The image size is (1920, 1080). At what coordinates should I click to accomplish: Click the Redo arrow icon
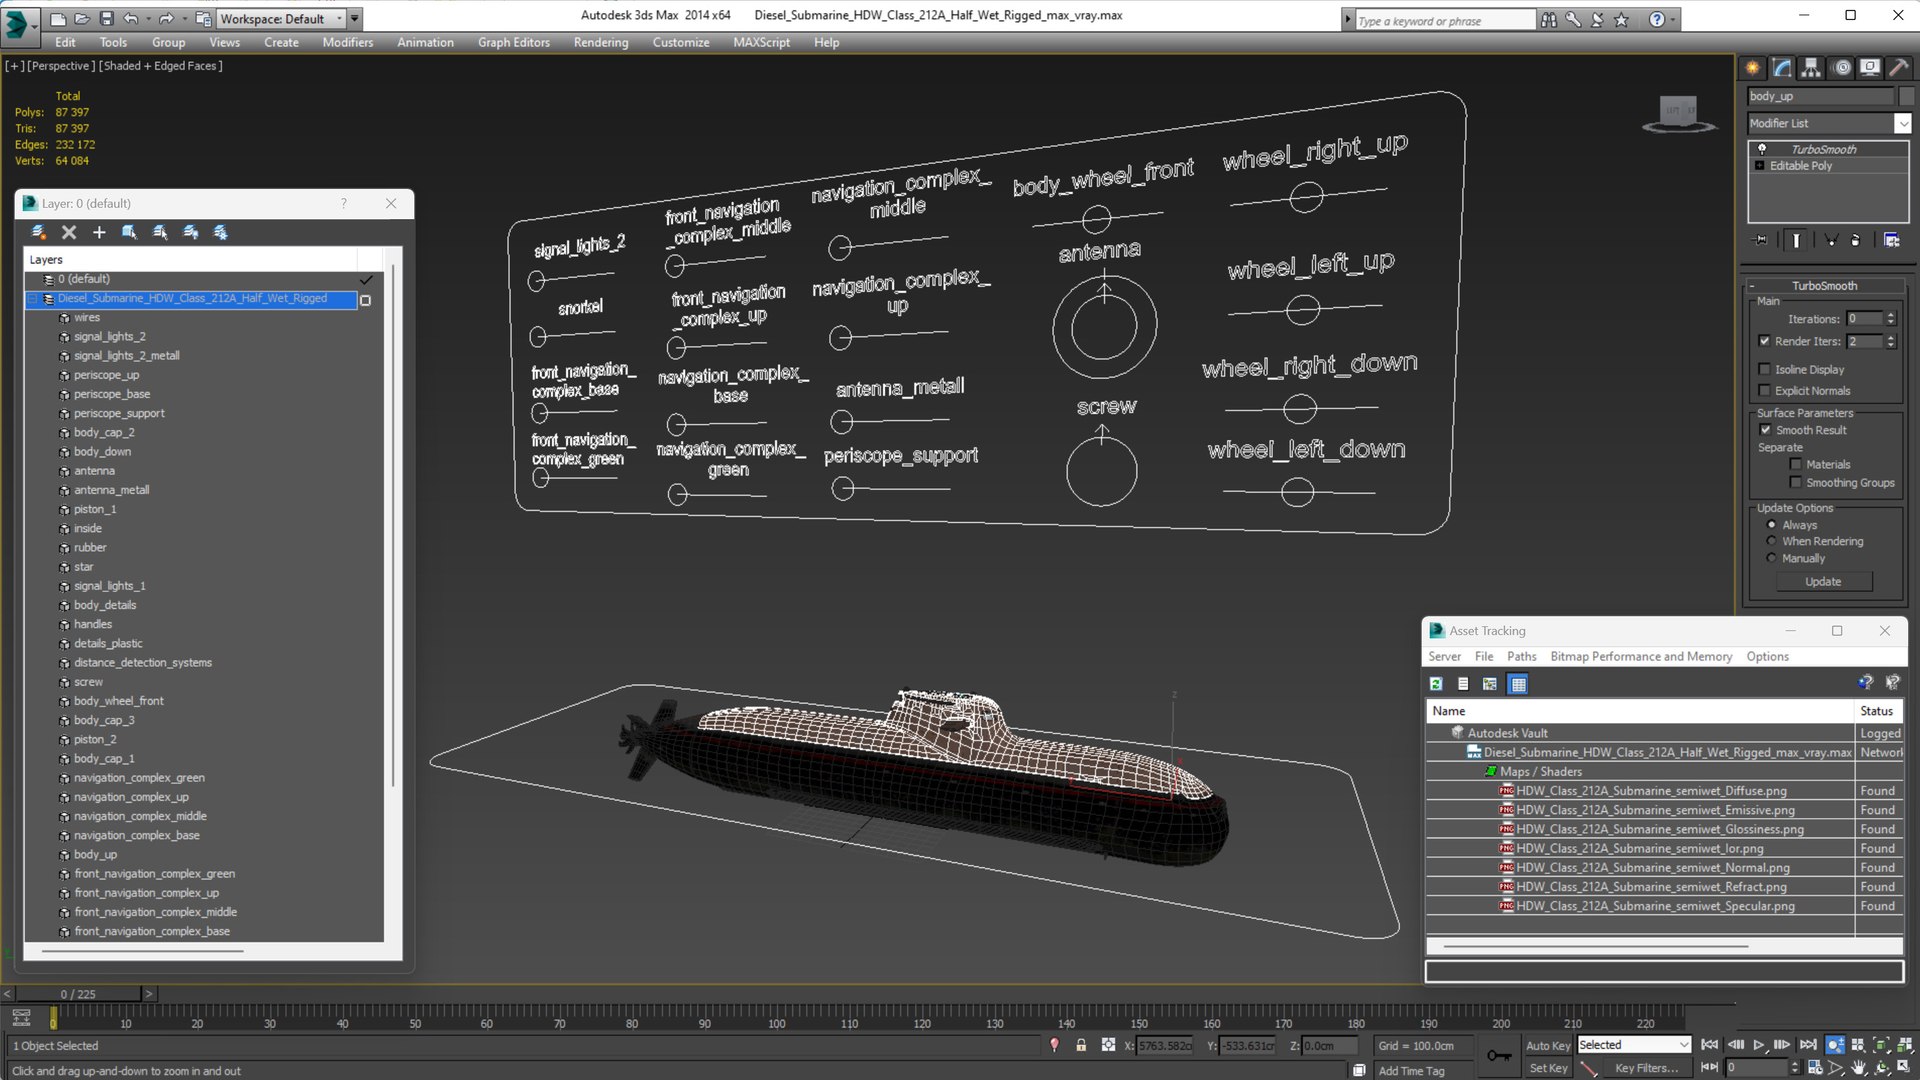(x=165, y=18)
